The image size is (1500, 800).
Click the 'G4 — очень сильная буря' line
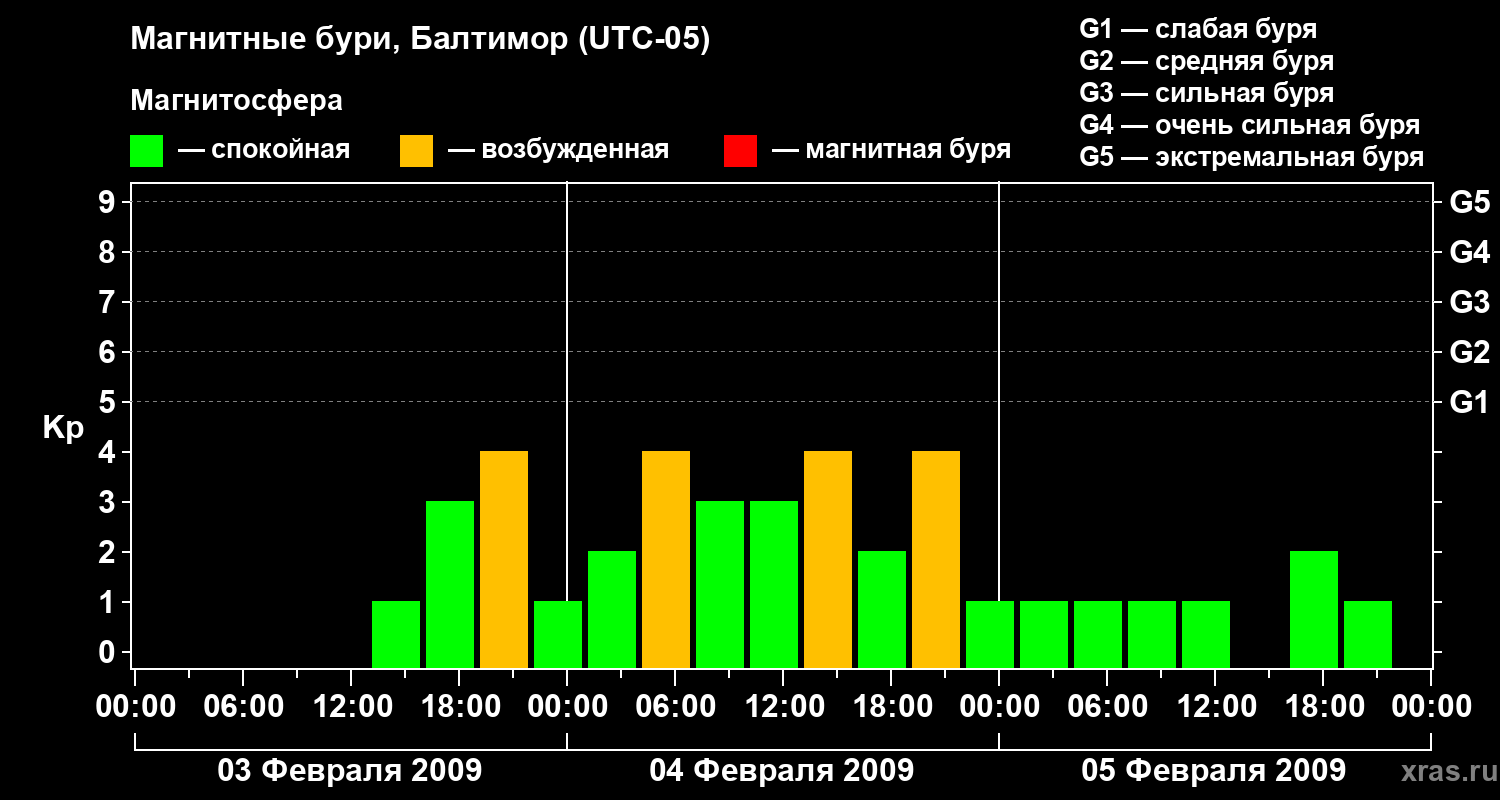click(1249, 125)
